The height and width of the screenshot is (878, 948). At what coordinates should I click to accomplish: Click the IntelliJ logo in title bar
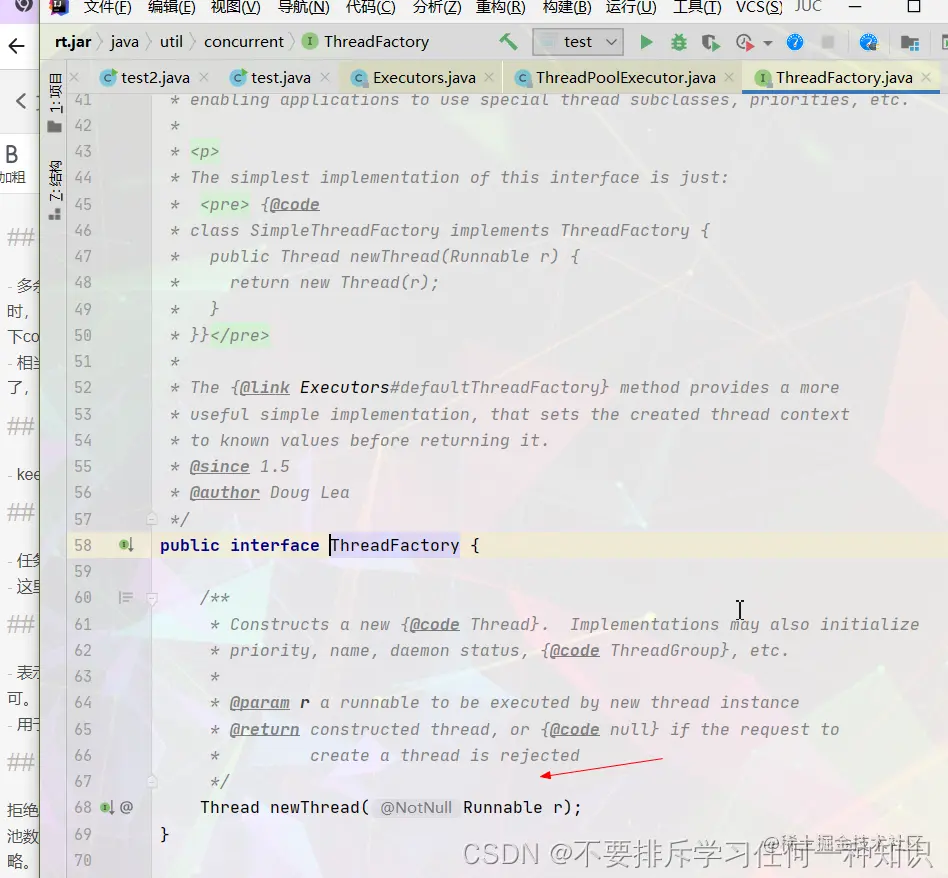tap(59, 6)
